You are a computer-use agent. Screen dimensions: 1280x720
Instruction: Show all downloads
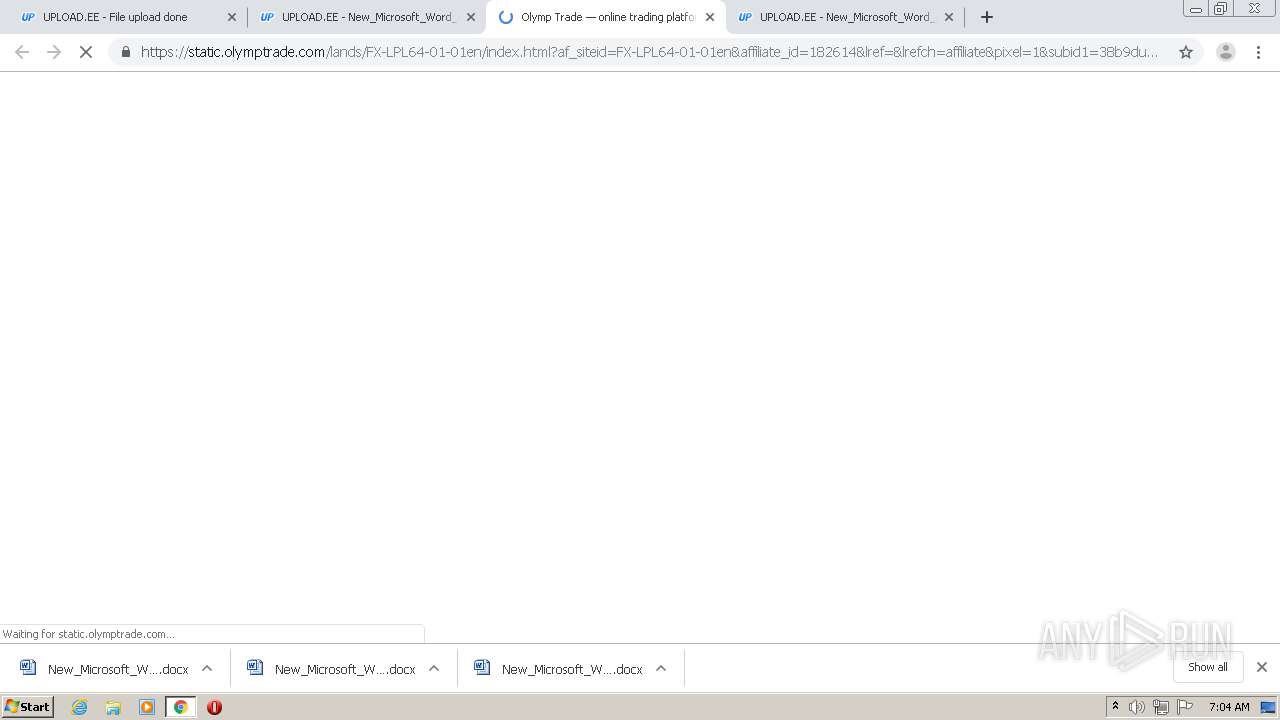(x=1208, y=667)
